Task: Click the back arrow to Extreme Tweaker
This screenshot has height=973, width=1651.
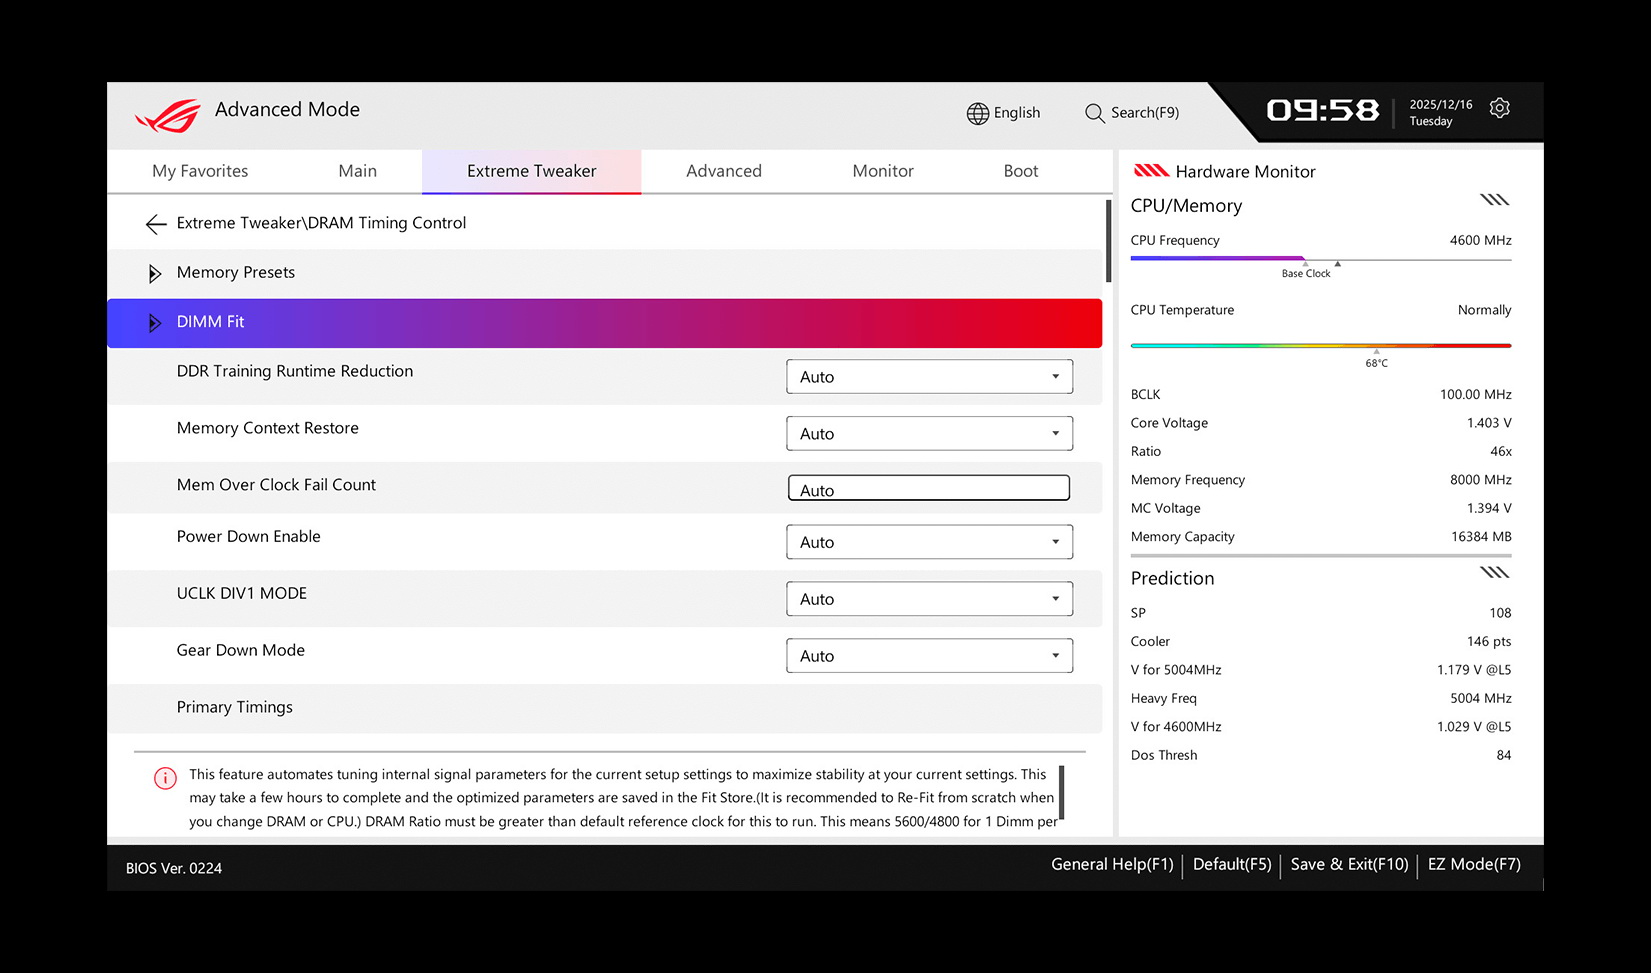Action: click(x=155, y=224)
